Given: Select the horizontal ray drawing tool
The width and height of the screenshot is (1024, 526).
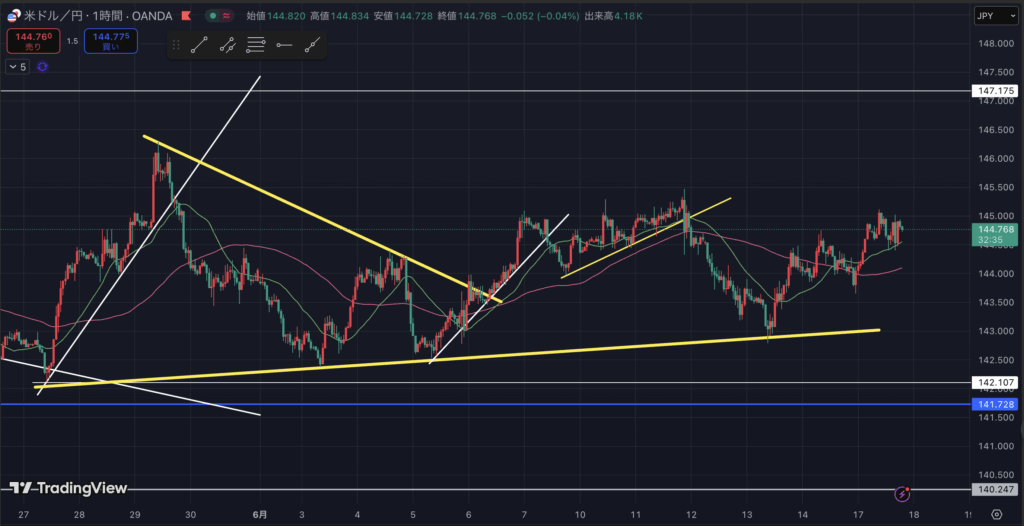Looking at the screenshot, I should click(x=284, y=45).
